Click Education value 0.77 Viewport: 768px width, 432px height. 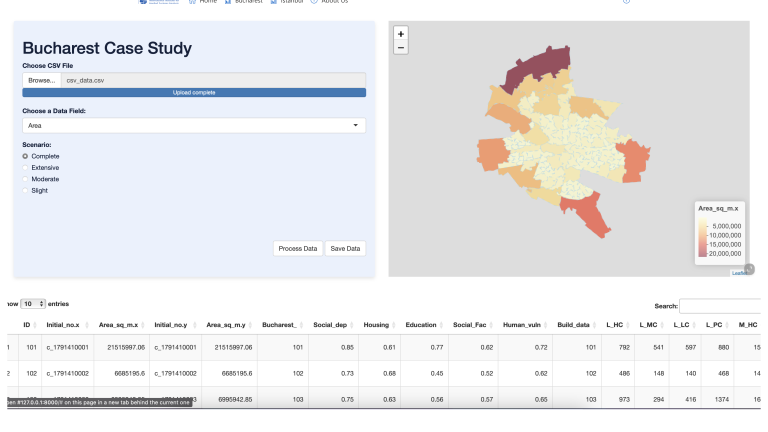[x=437, y=347]
